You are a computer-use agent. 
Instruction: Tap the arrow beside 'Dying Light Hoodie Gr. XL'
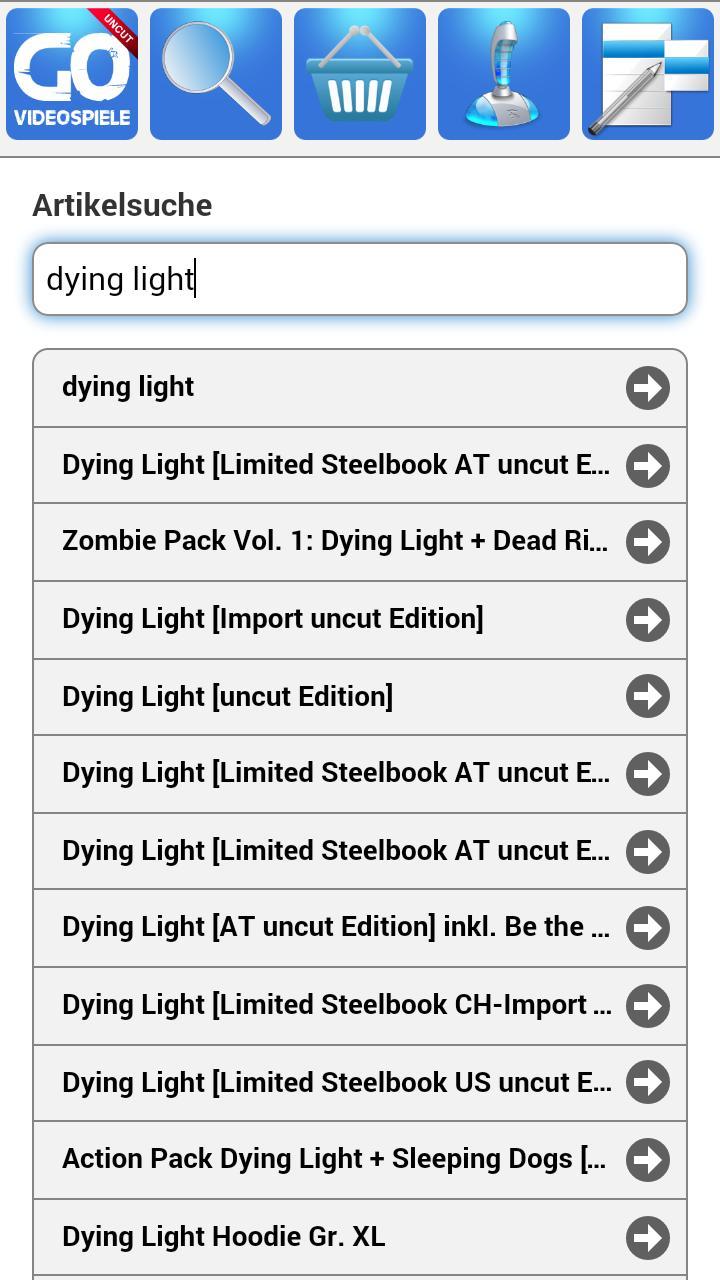point(647,1236)
